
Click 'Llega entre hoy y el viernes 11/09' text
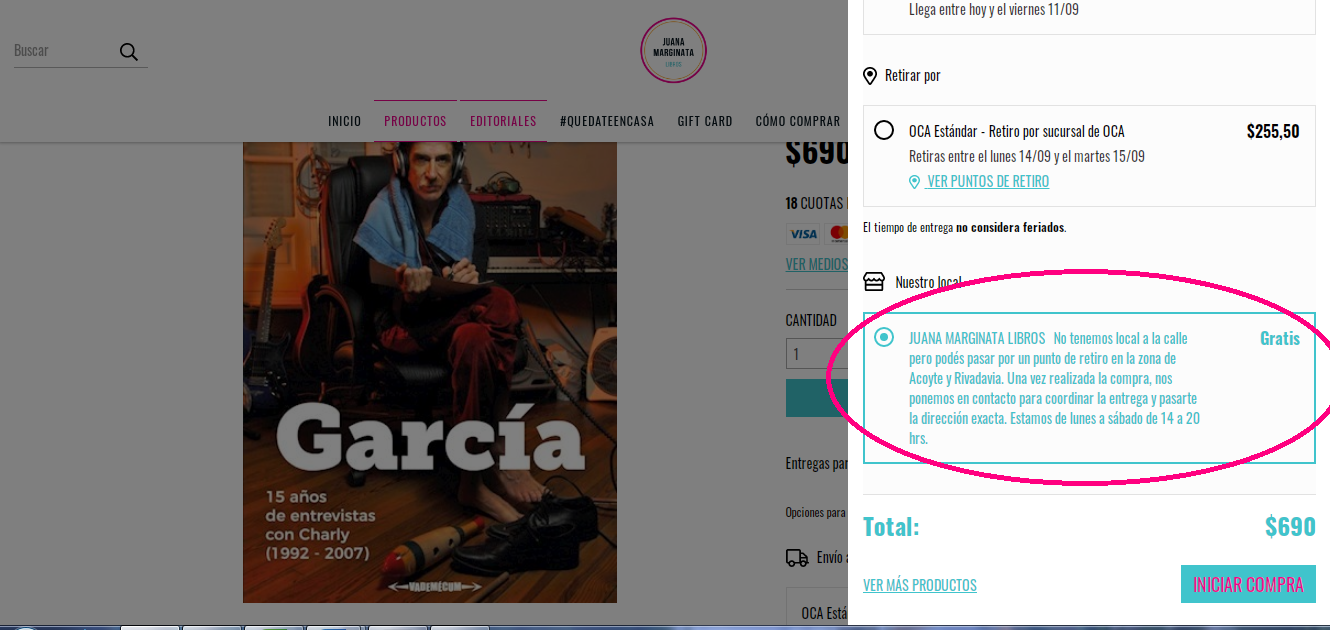994,10
